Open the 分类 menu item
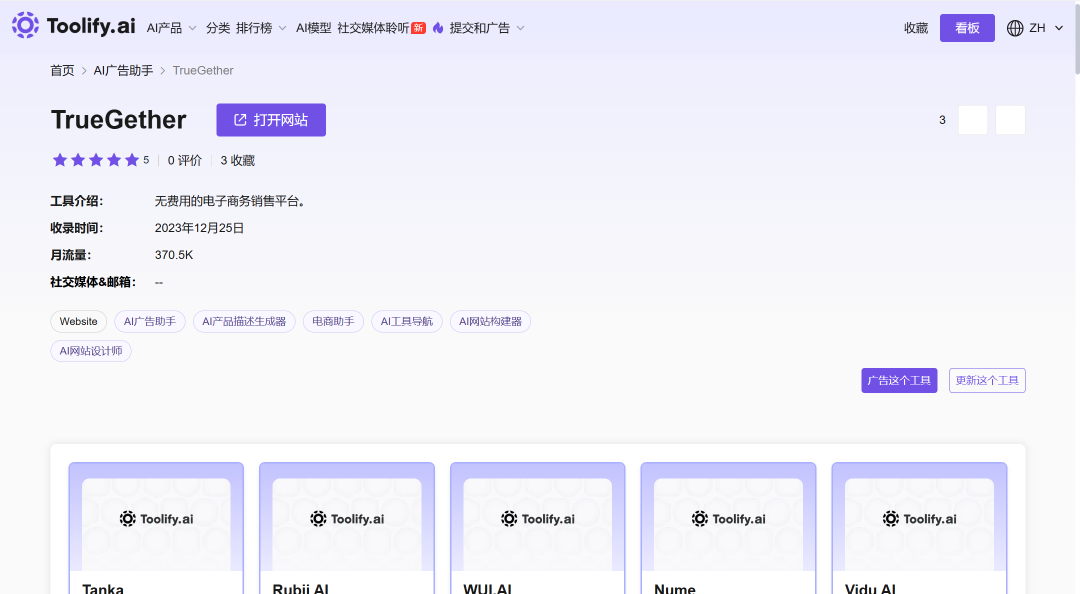Image resolution: width=1080 pixels, height=594 pixels. pyautogui.click(x=218, y=28)
